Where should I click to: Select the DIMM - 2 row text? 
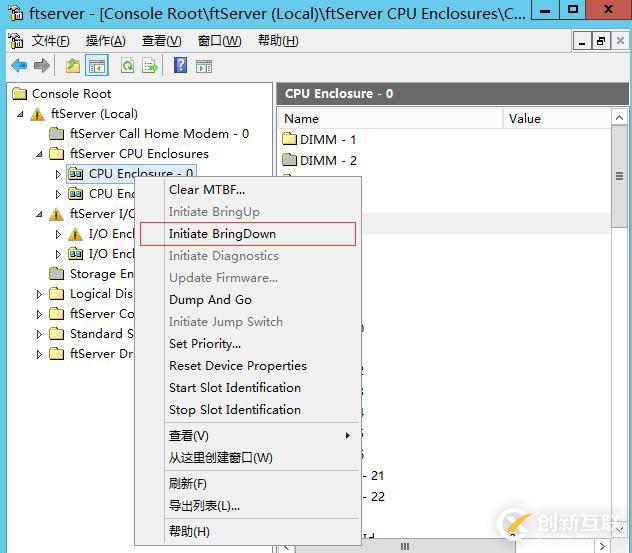click(x=328, y=160)
